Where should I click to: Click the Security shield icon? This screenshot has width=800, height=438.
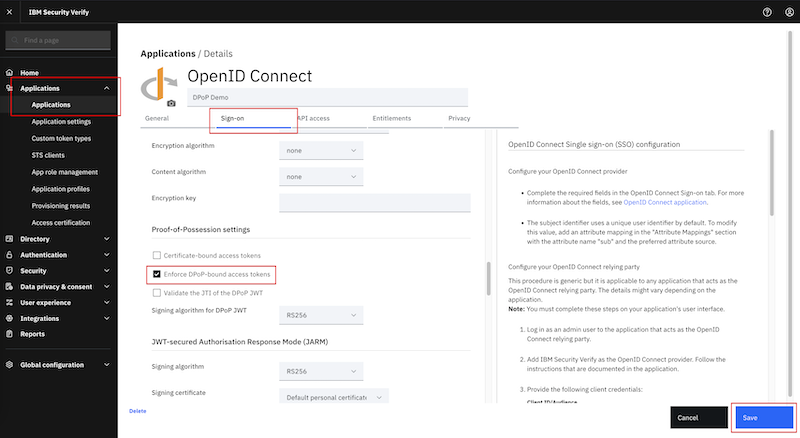point(9,271)
